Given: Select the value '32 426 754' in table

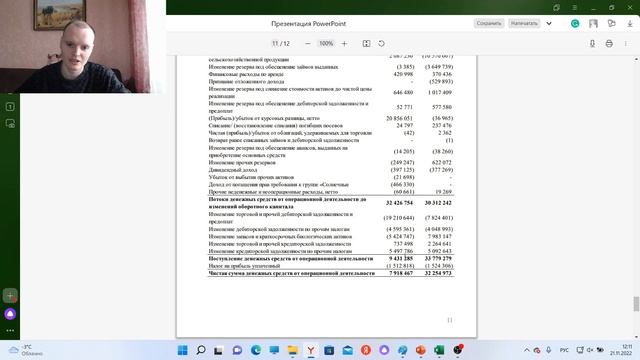Looking at the screenshot, I should tap(399, 203).
